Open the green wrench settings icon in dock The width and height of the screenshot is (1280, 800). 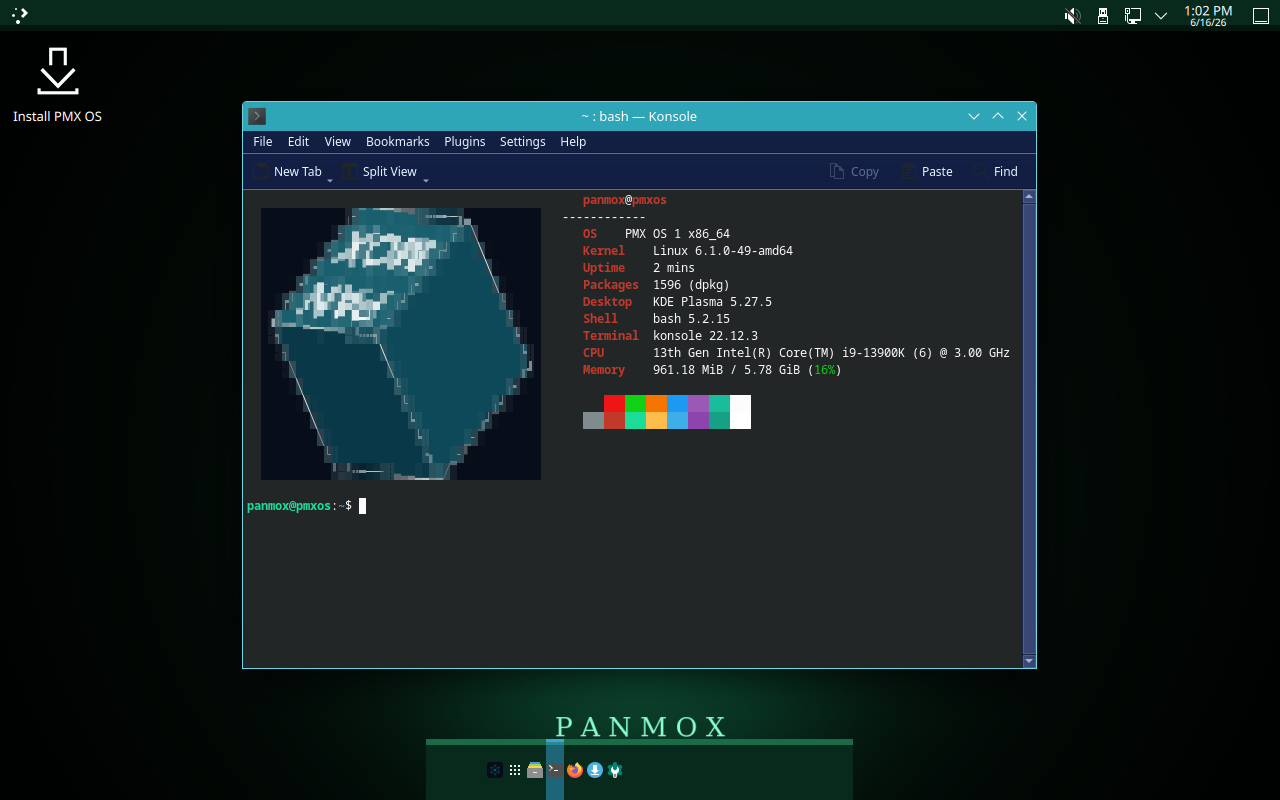point(615,770)
